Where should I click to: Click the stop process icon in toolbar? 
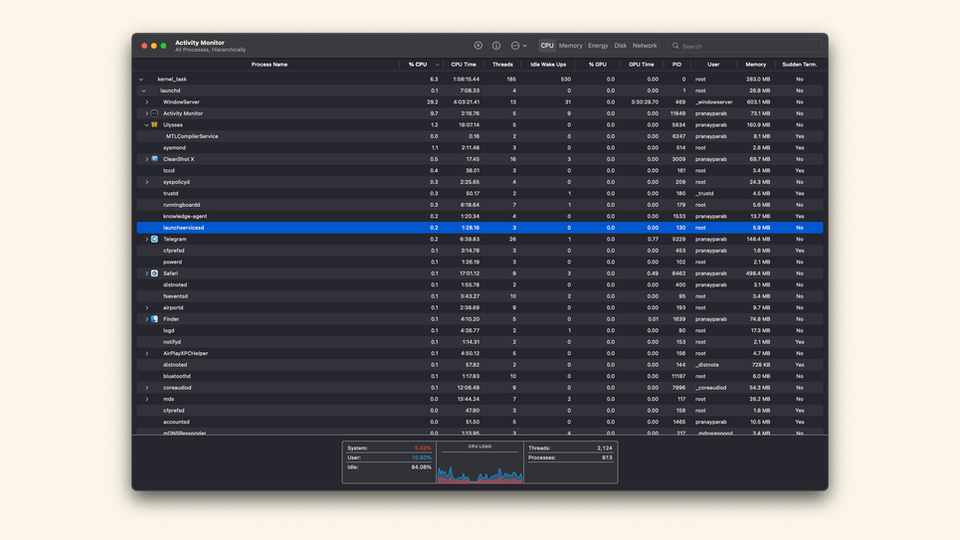478,45
